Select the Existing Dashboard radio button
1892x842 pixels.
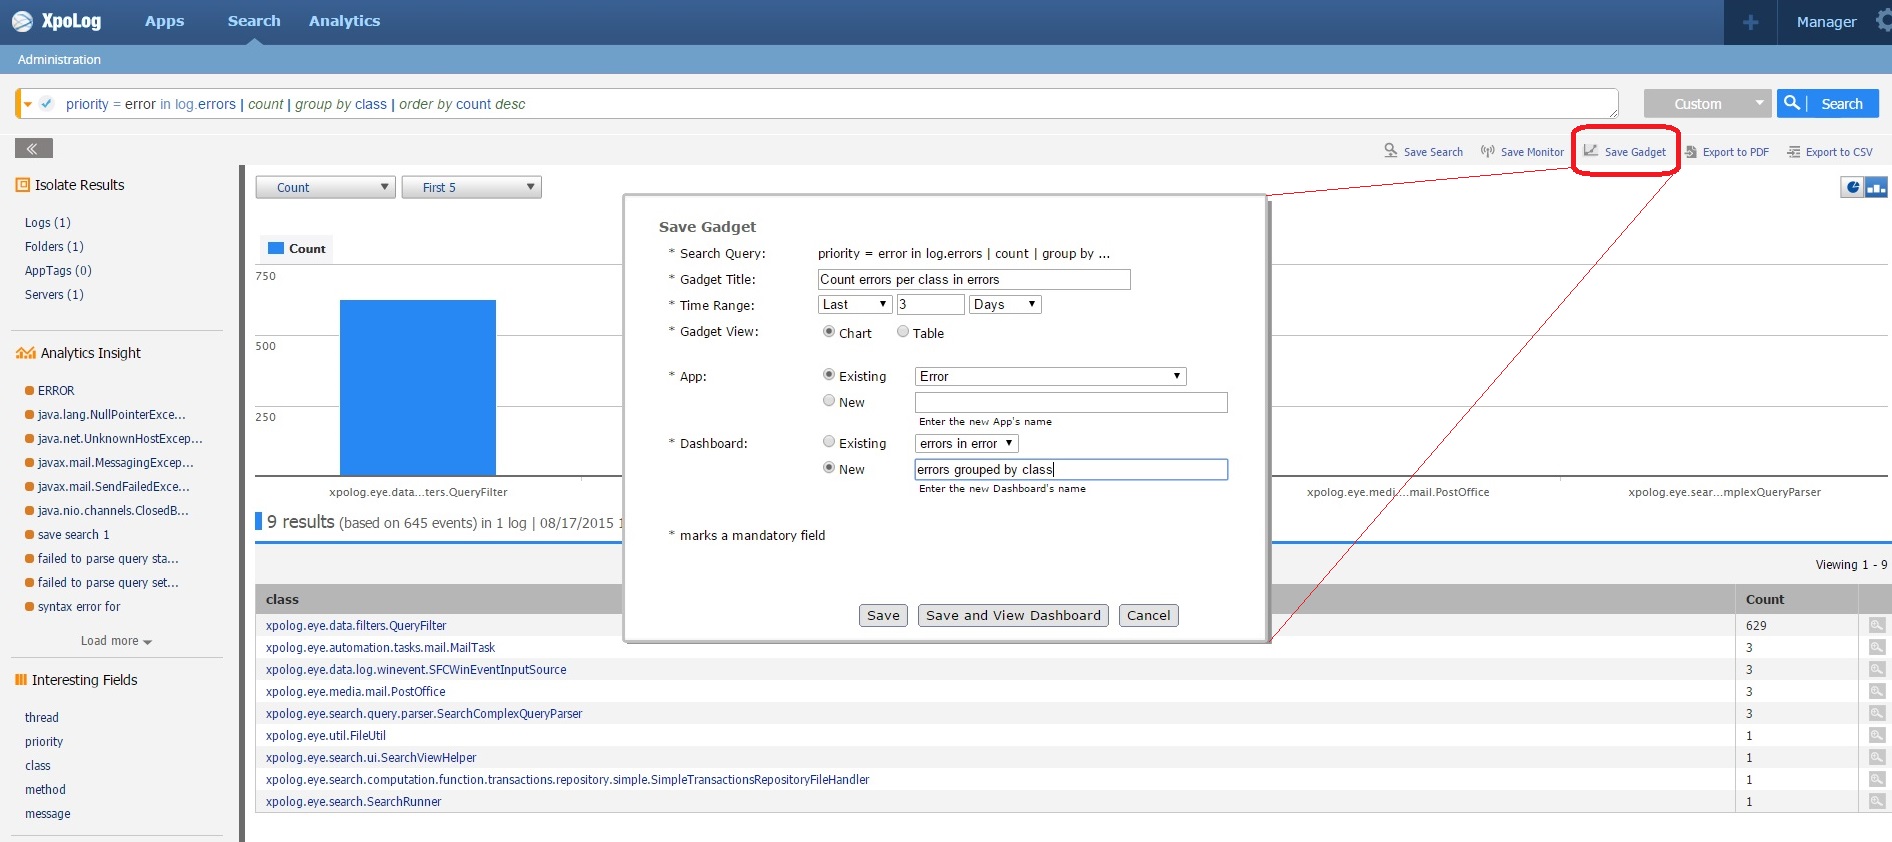pos(829,442)
